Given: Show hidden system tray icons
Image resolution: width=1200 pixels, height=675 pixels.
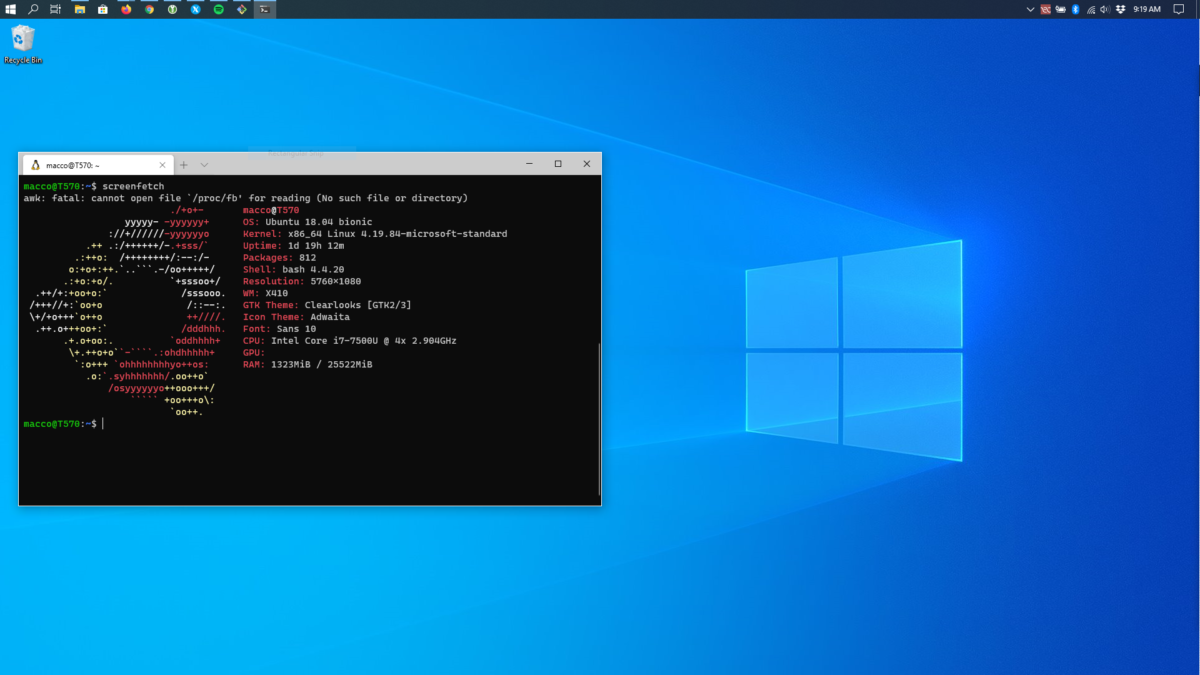Looking at the screenshot, I should click(x=1031, y=9).
